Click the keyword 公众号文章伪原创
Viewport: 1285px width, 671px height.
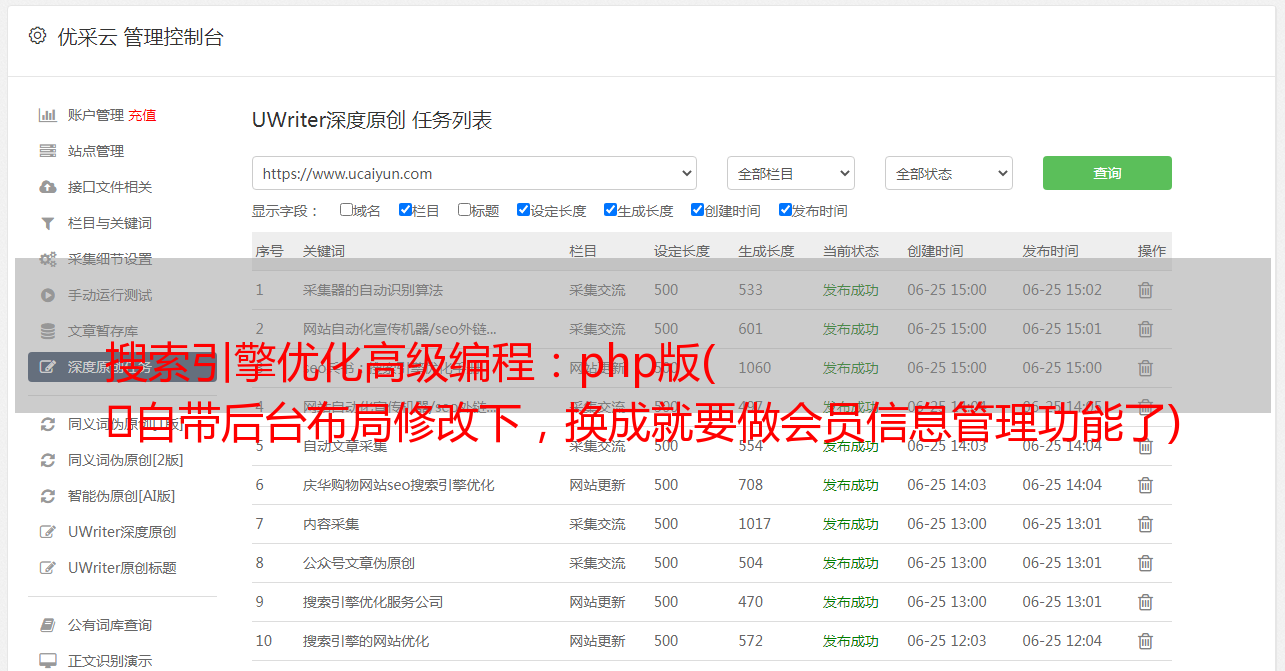(x=359, y=563)
